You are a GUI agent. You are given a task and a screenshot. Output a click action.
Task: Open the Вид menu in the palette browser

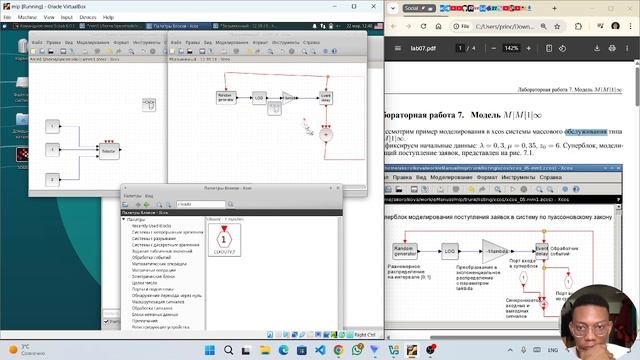point(149,196)
